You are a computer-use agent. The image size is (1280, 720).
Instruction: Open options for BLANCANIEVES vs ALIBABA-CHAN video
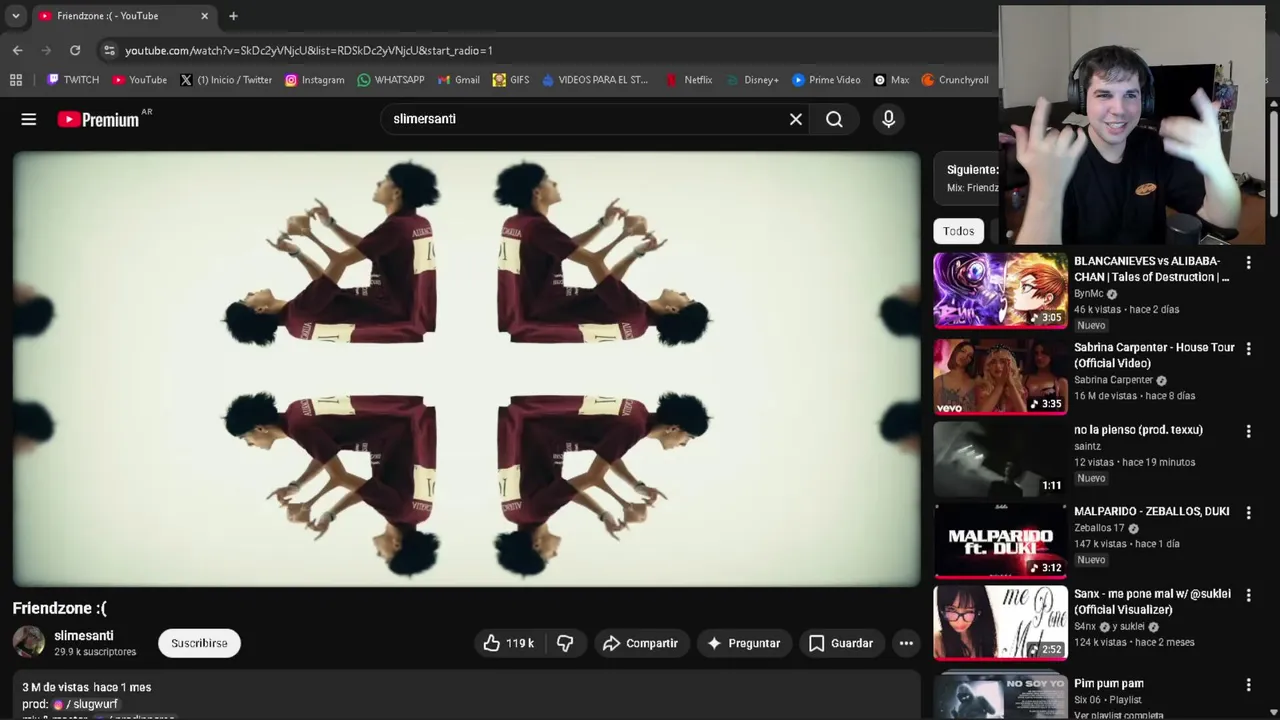tap(1248, 262)
